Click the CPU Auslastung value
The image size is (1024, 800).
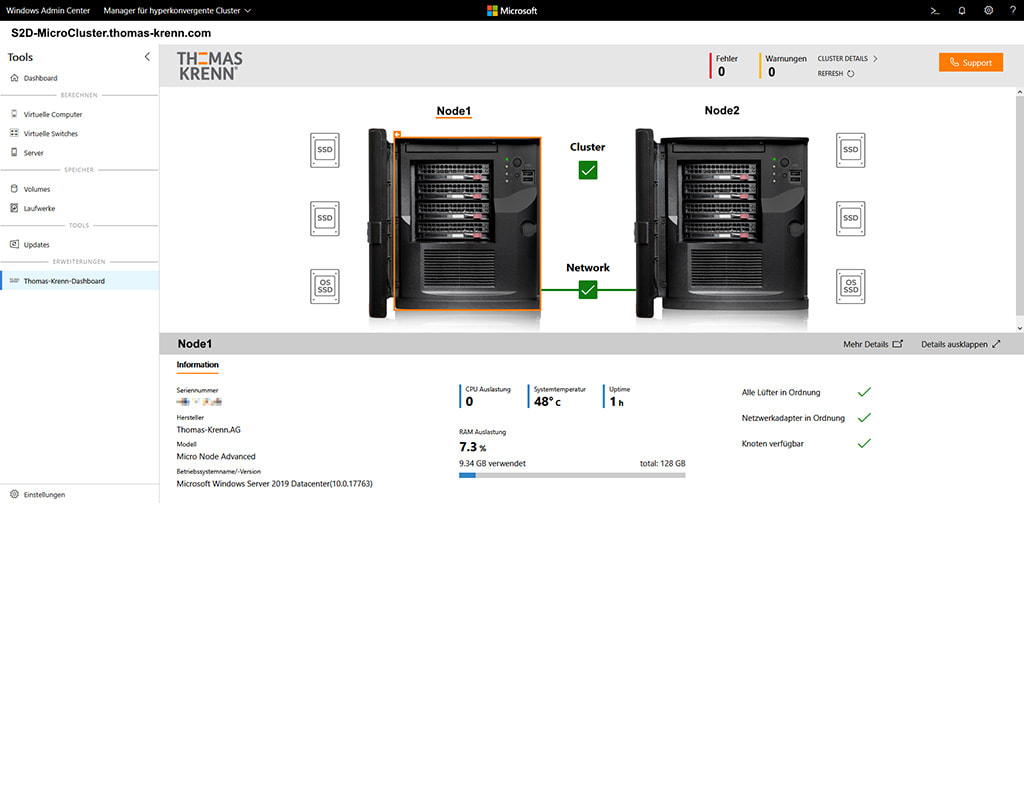click(x=470, y=402)
